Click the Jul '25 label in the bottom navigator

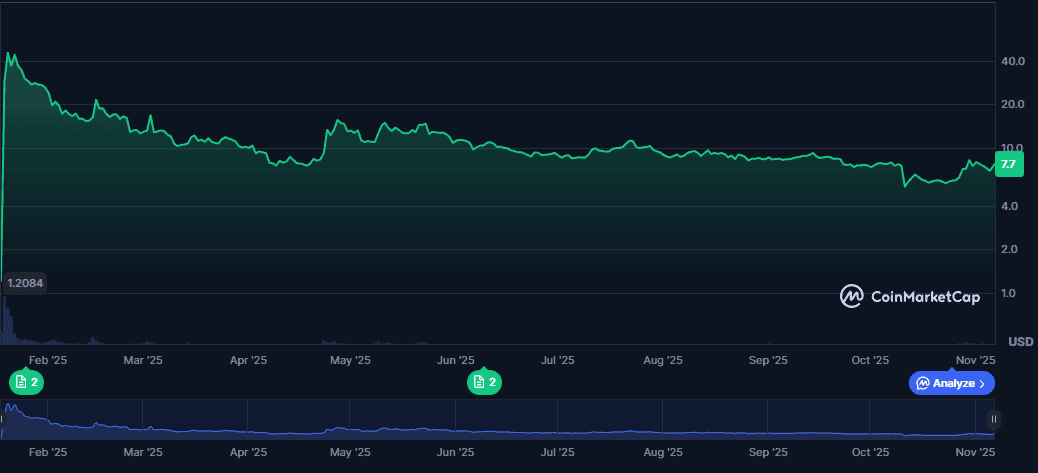coord(557,452)
